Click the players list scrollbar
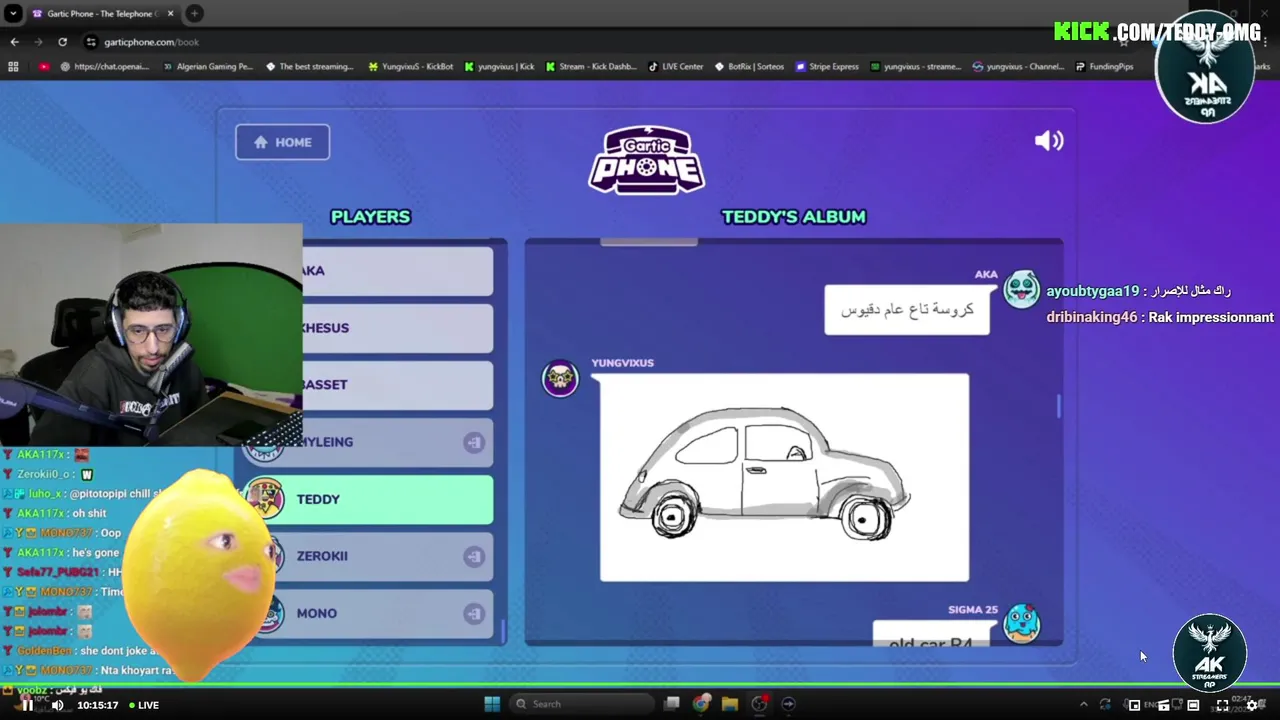 502,631
